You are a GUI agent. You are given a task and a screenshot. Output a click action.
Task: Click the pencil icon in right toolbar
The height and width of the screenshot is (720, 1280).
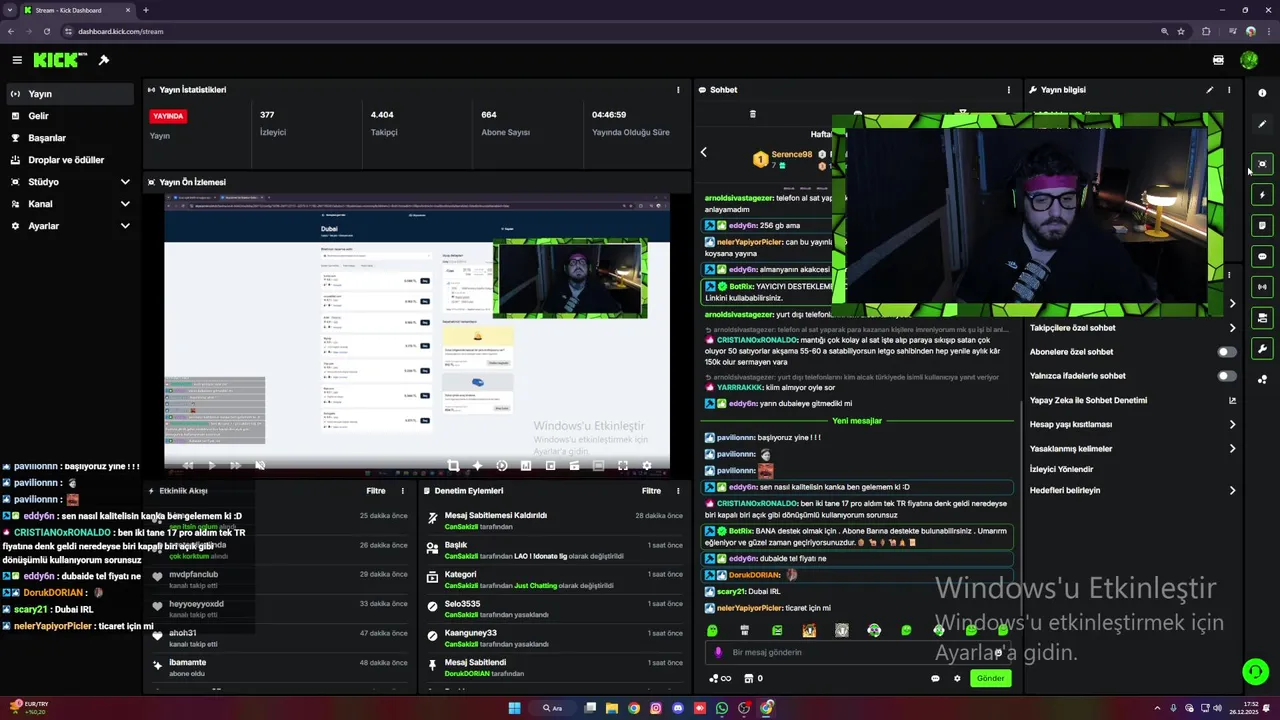1262,124
